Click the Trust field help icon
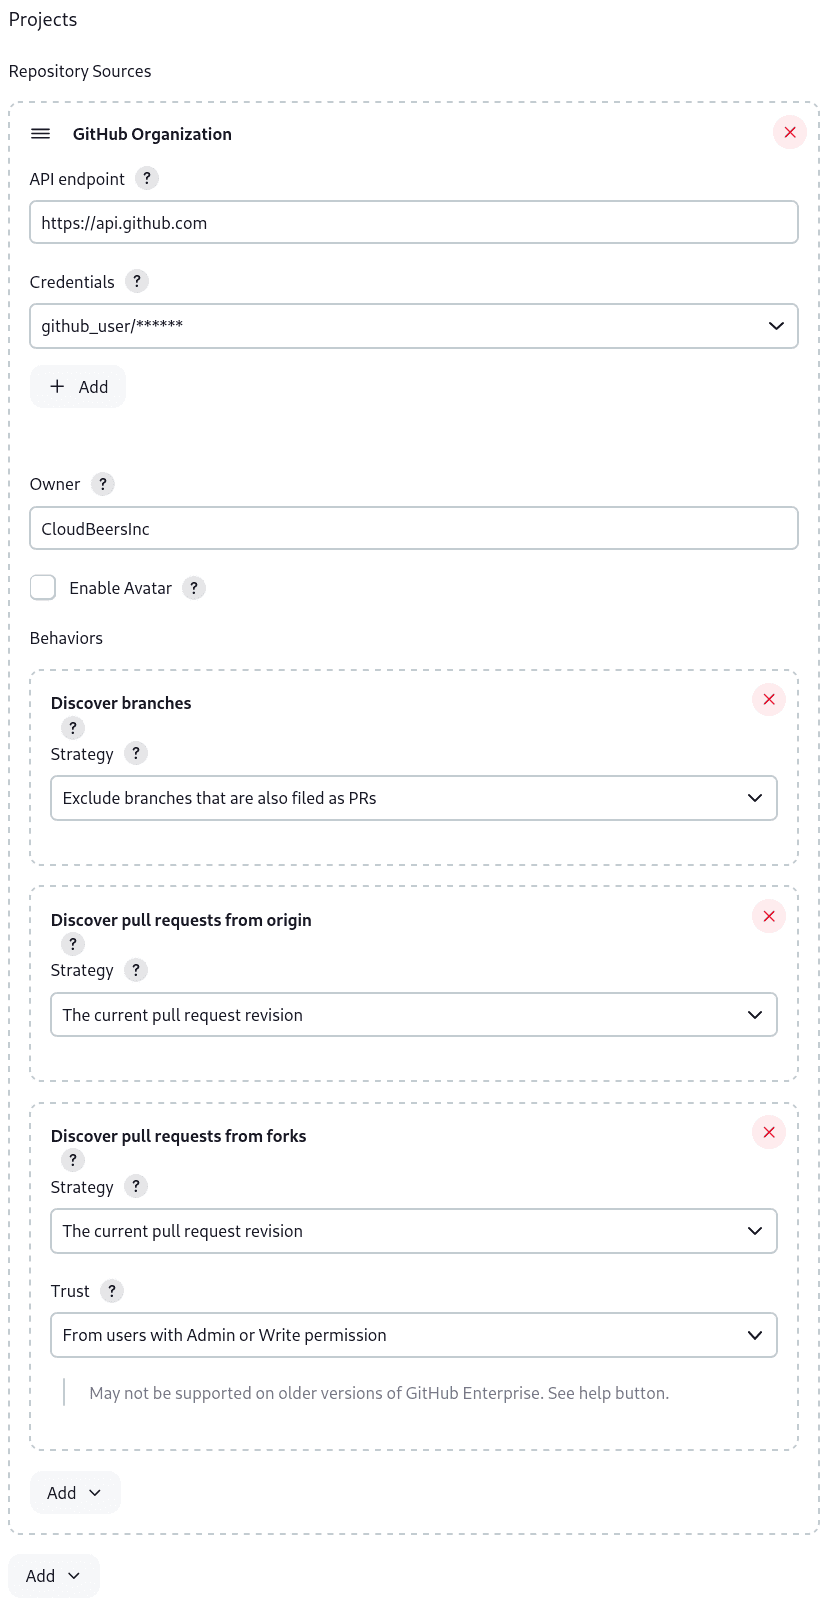Image resolution: width=826 pixels, height=1598 pixels. tap(111, 1290)
